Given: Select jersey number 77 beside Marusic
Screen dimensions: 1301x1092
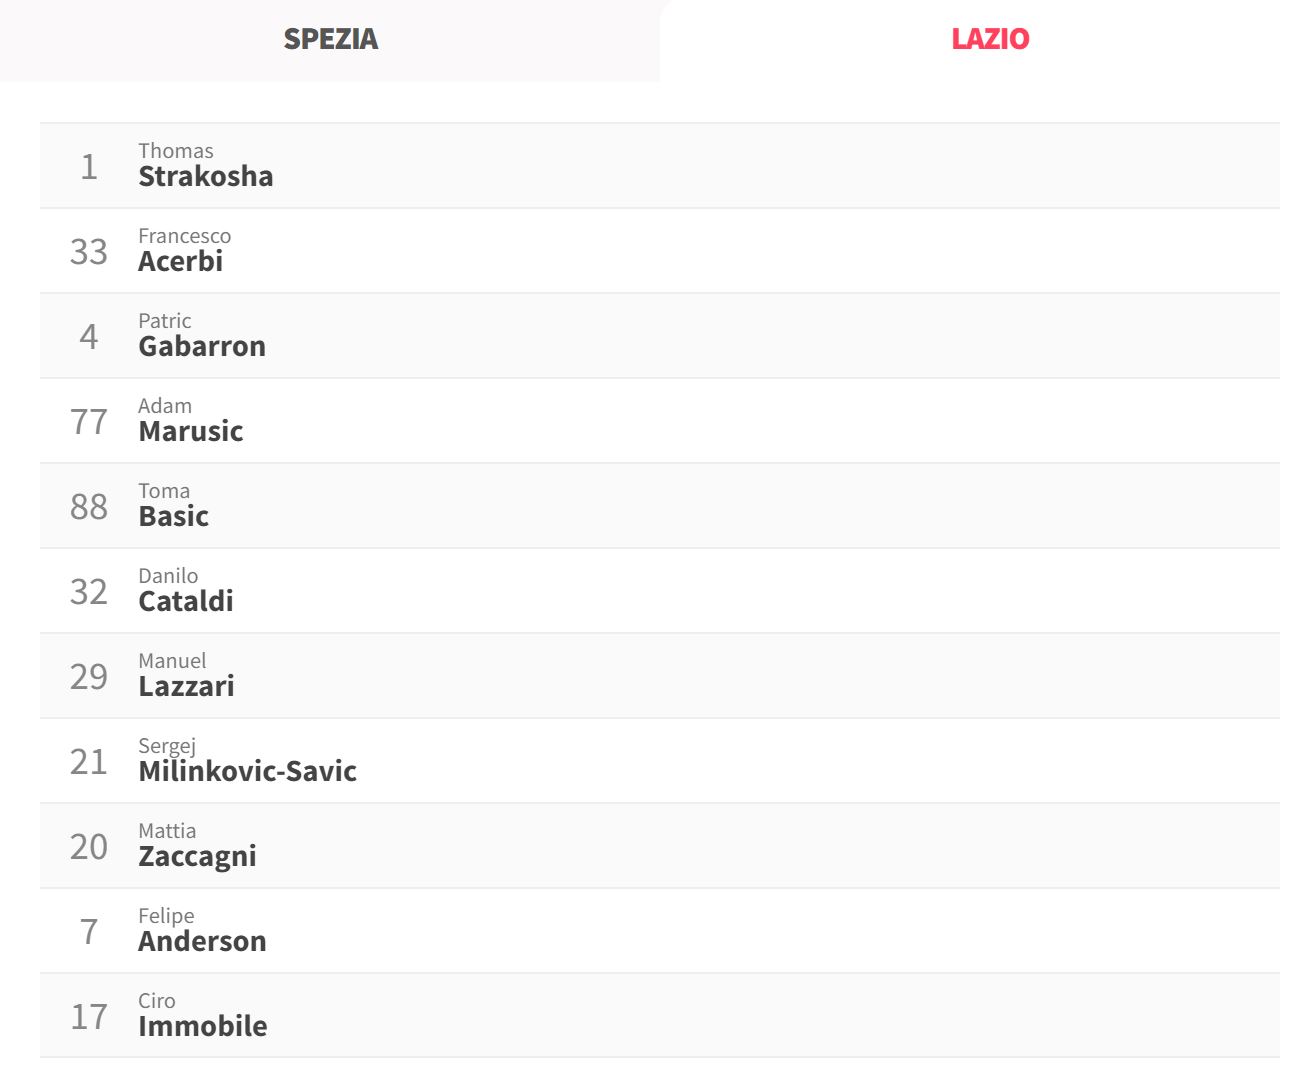Looking at the screenshot, I should tap(89, 421).
